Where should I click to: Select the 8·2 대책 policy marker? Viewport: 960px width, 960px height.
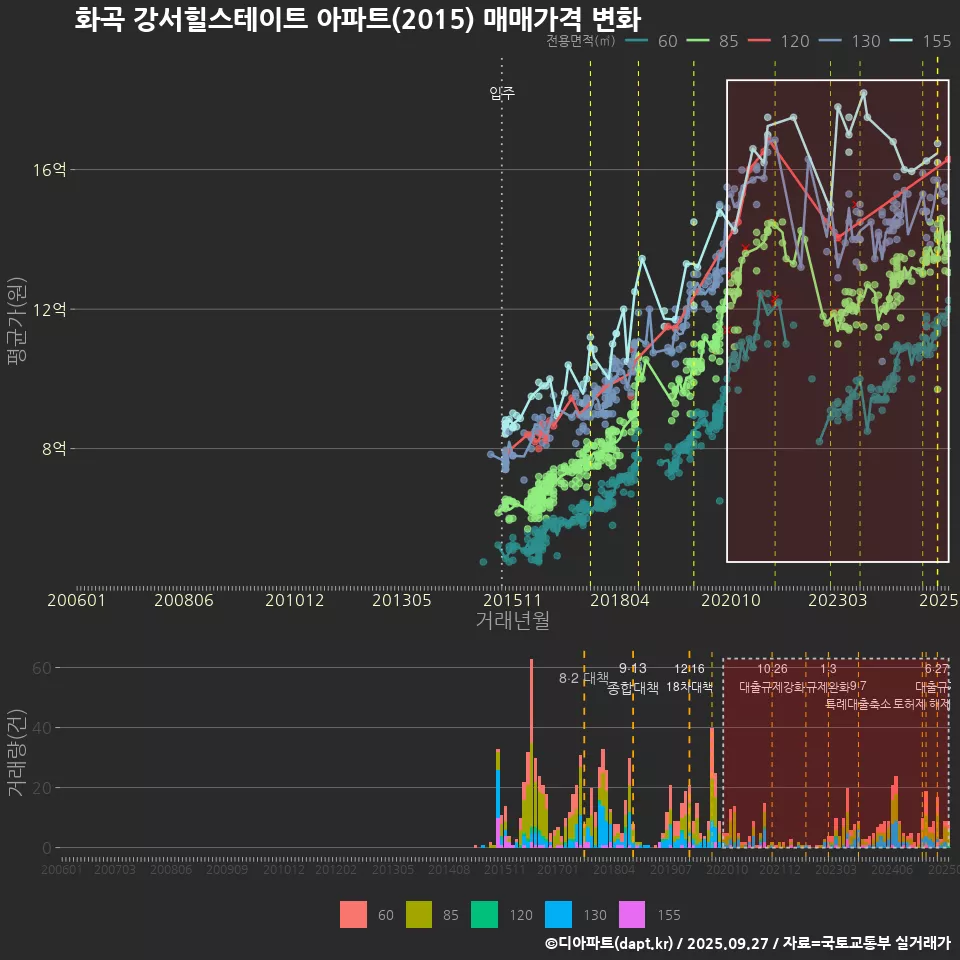(x=583, y=678)
